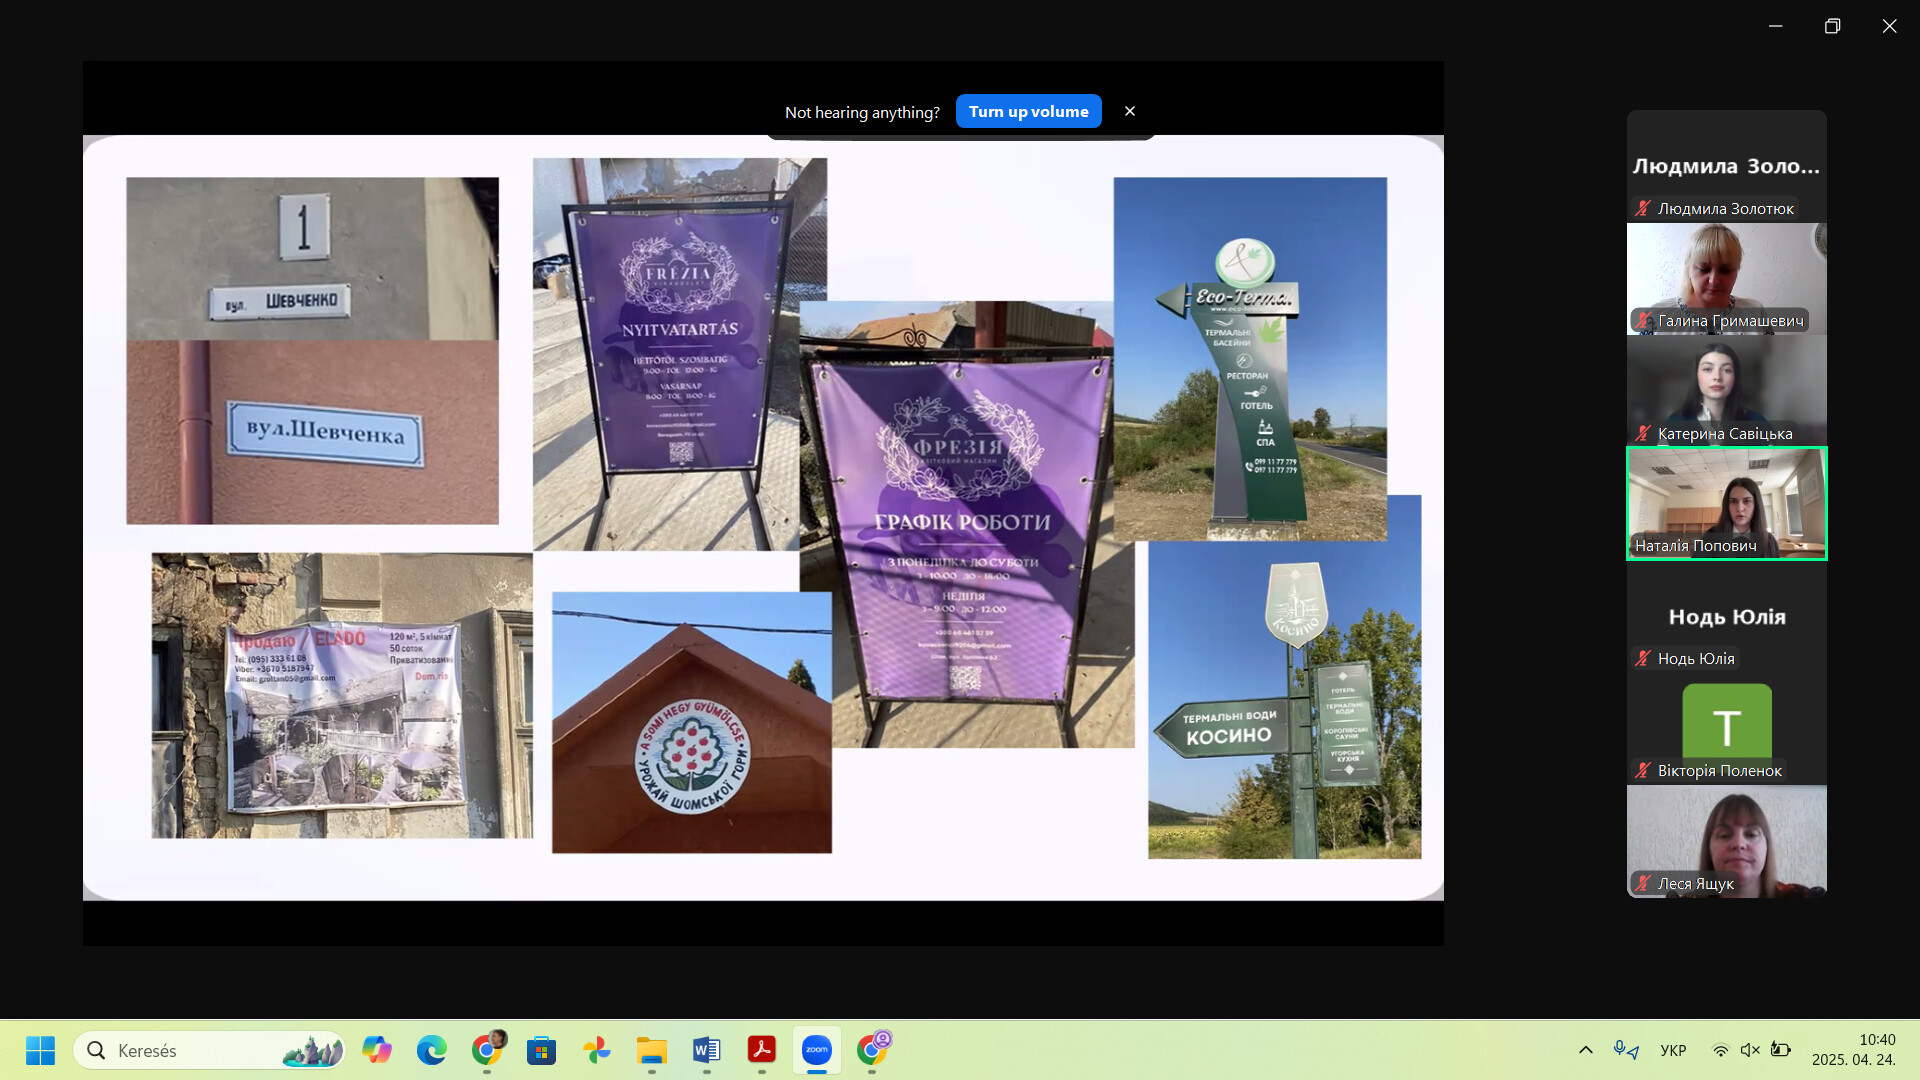Image resolution: width=1920 pixels, height=1080 pixels.
Task: Open Copilot from the taskbar
Action: (x=377, y=1050)
